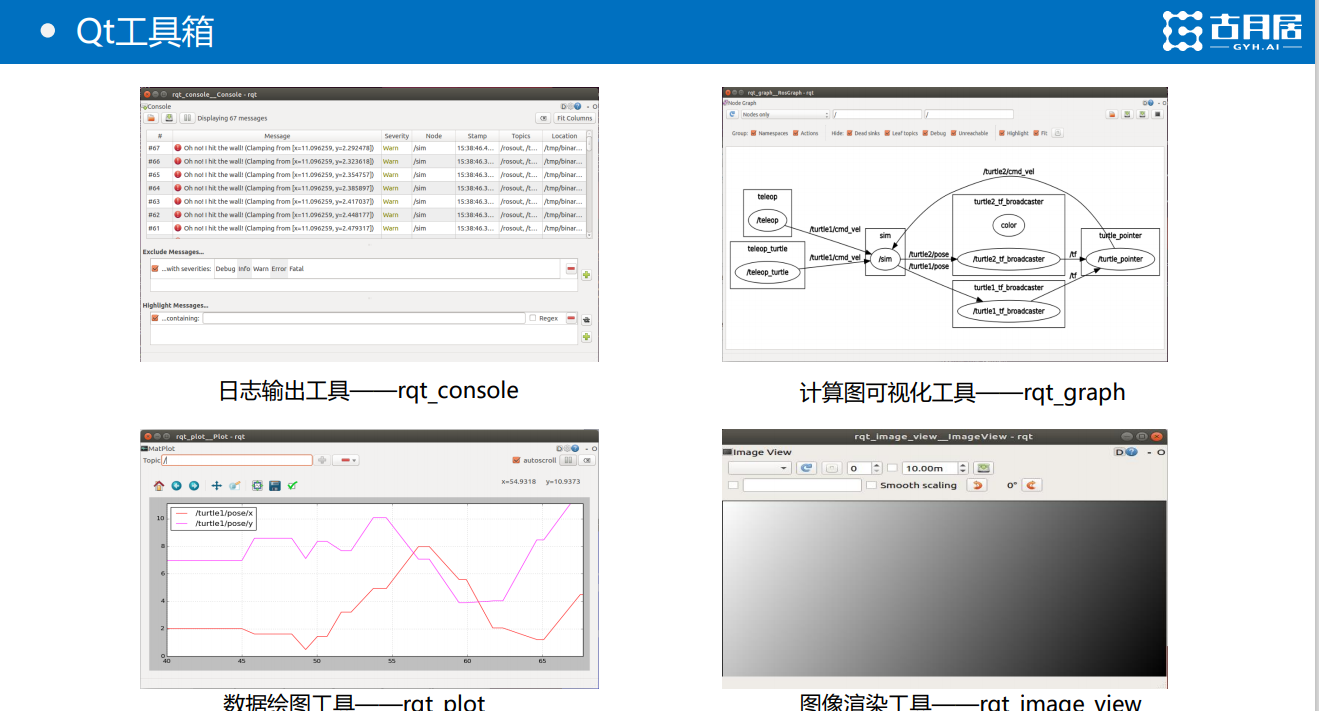Select the pan tool in rqt_plot toolbar
Screen dimensions: 1319x711
pyautogui.click(x=217, y=486)
